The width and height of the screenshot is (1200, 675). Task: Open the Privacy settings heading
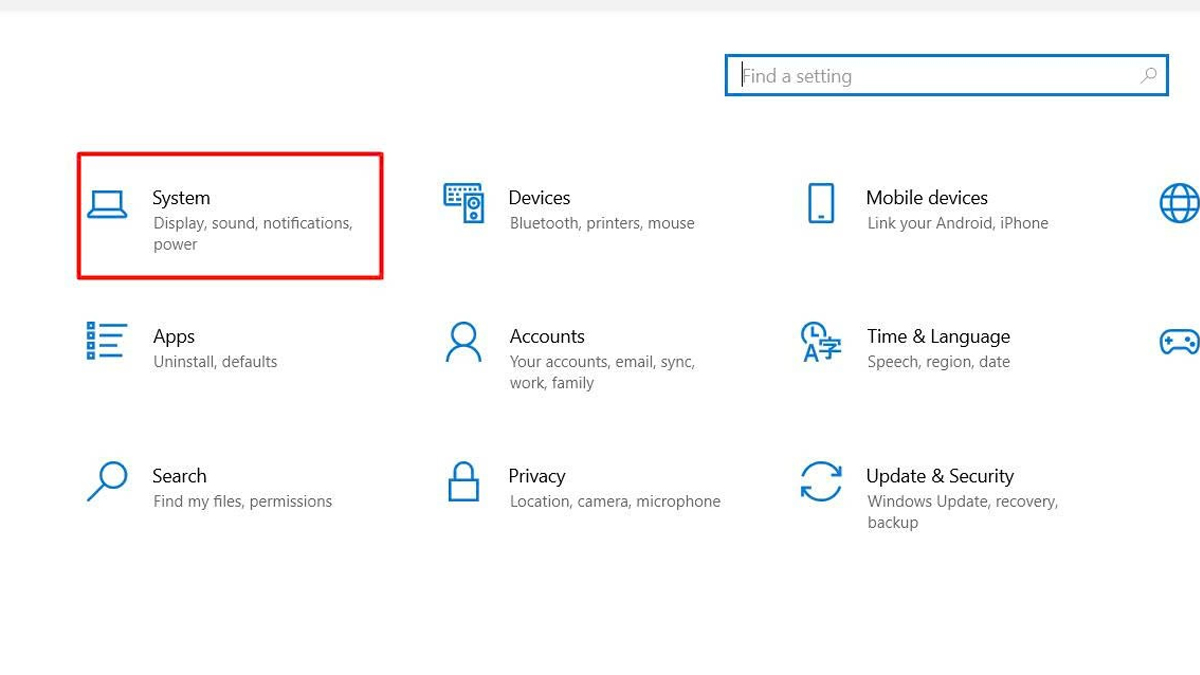pyautogui.click(x=537, y=476)
